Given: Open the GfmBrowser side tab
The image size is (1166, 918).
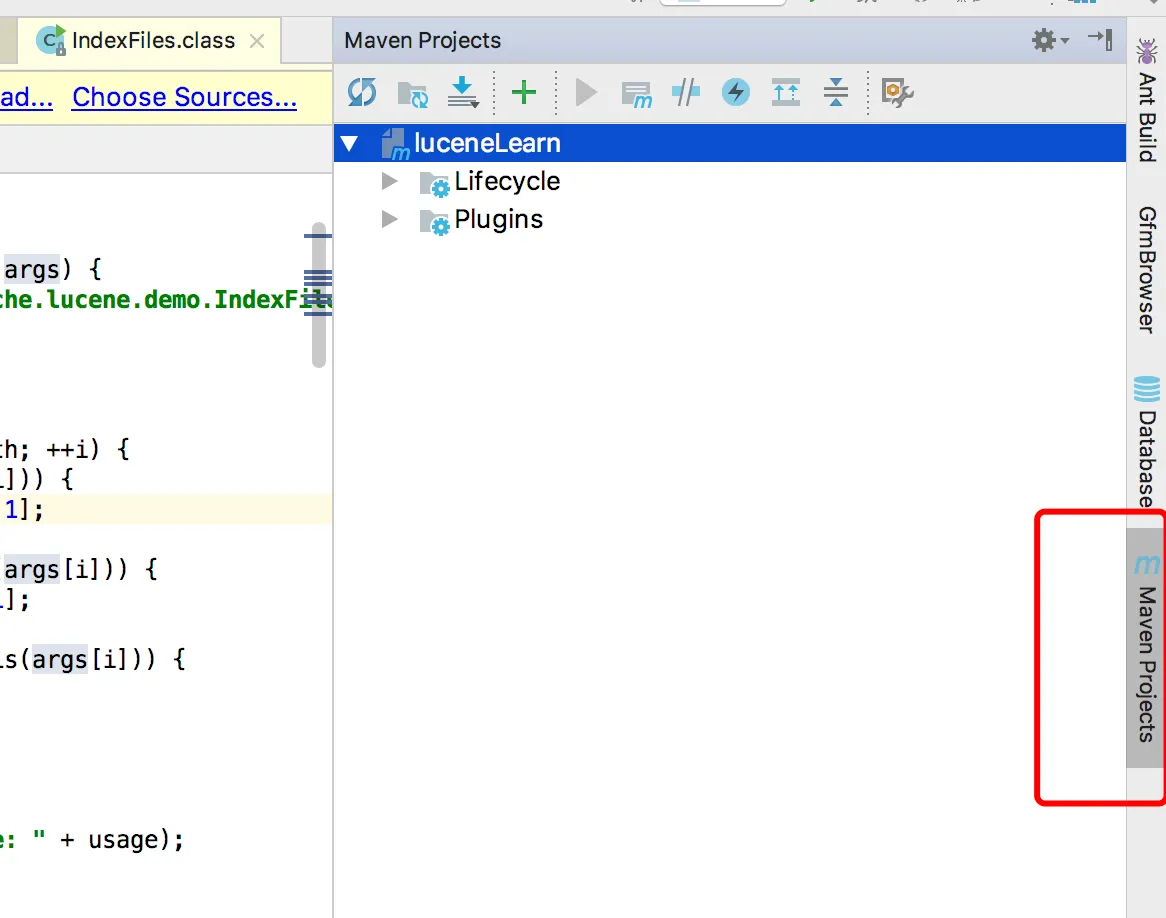Looking at the screenshot, I should click(x=1147, y=269).
